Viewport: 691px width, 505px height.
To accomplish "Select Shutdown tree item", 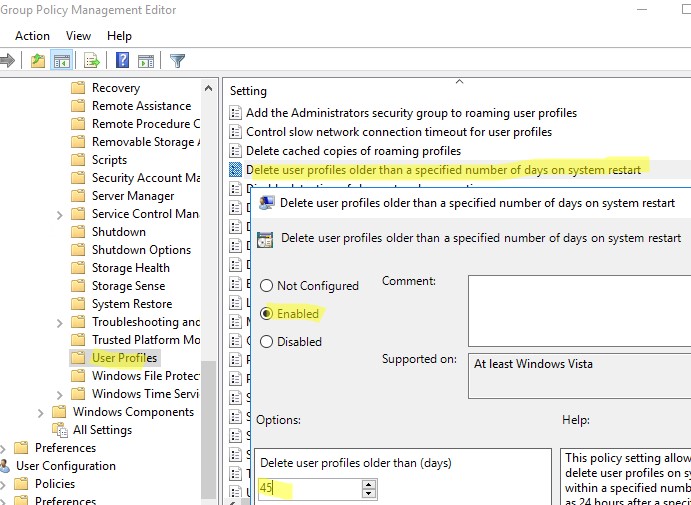I will coord(119,232).
